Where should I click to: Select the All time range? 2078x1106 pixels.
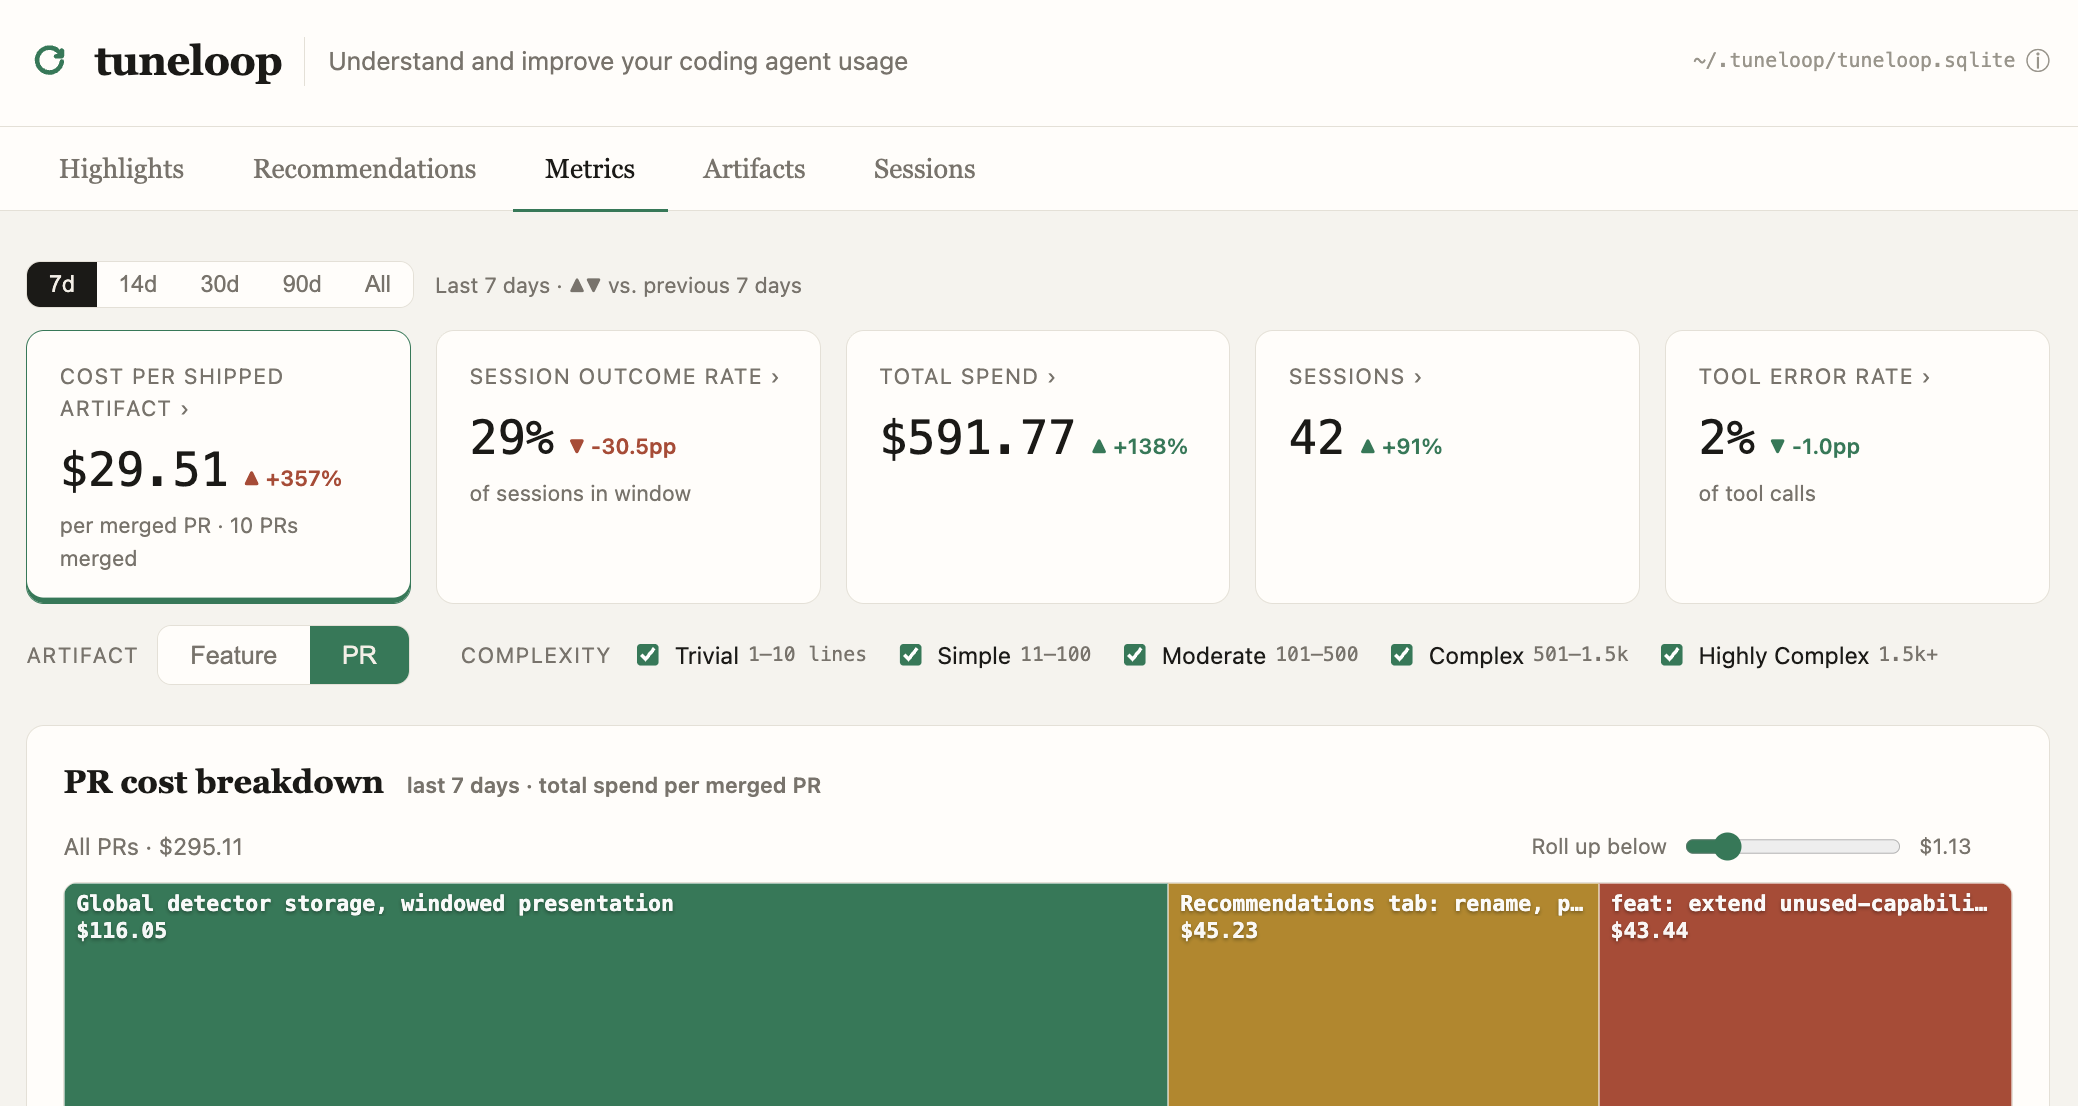[378, 284]
